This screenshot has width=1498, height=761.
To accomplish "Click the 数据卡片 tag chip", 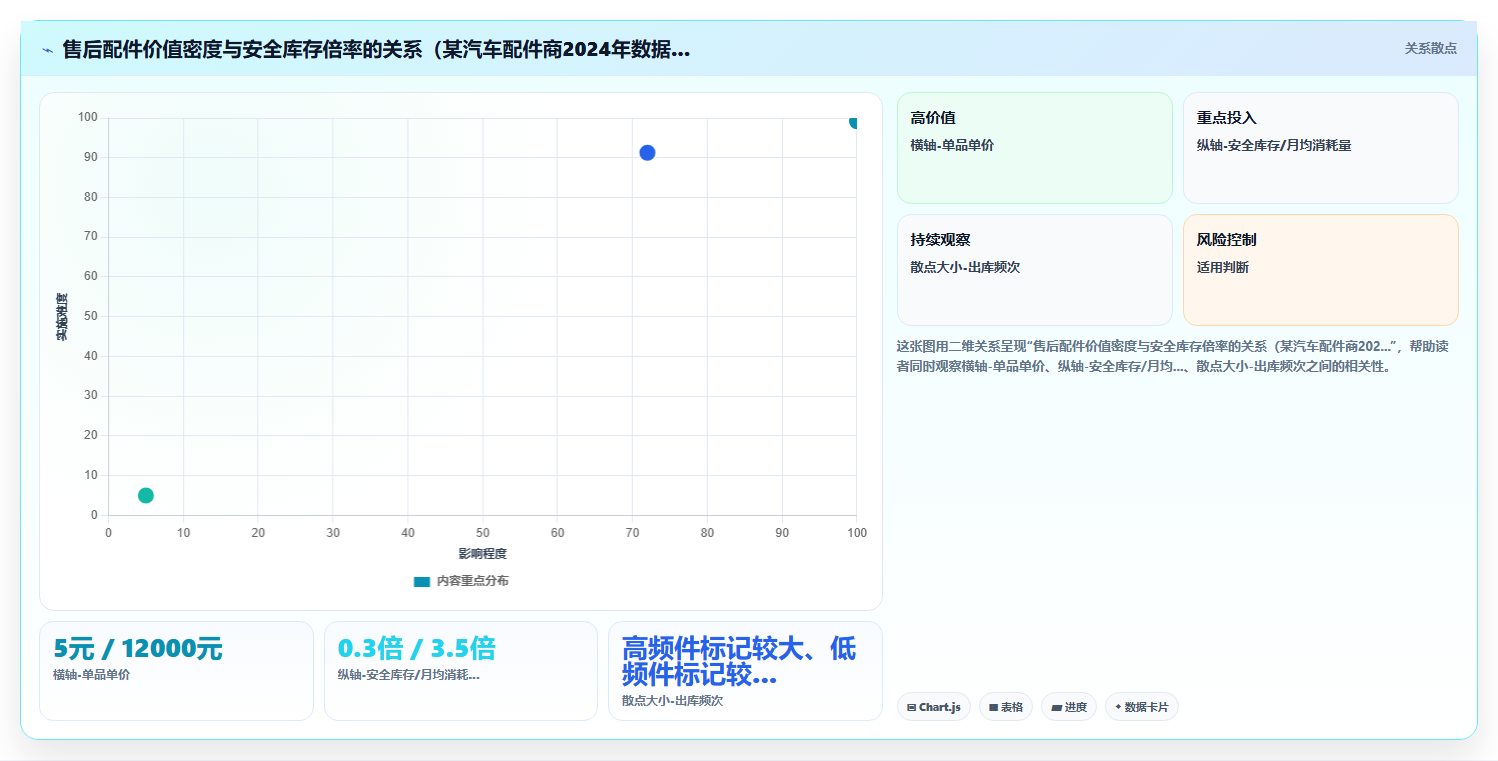I will 1142,707.
